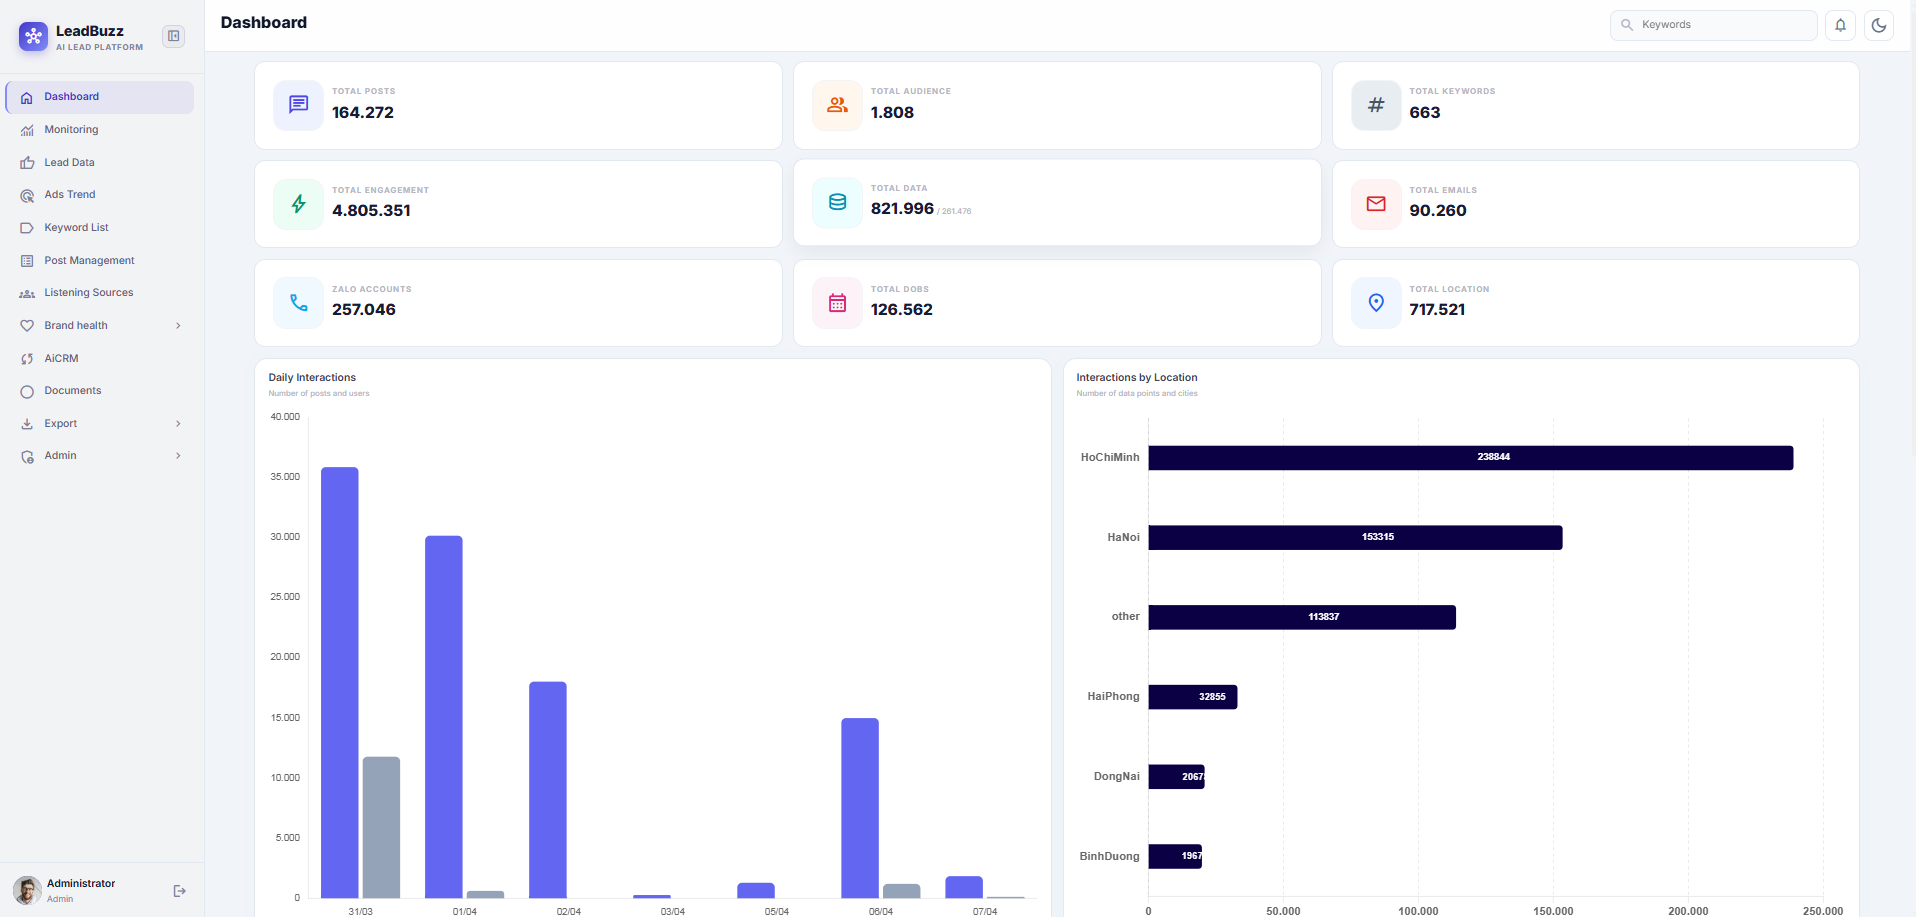The width and height of the screenshot is (1916, 917).
Task: Click the Total Location pin icon
Action: coord(1375,302)
